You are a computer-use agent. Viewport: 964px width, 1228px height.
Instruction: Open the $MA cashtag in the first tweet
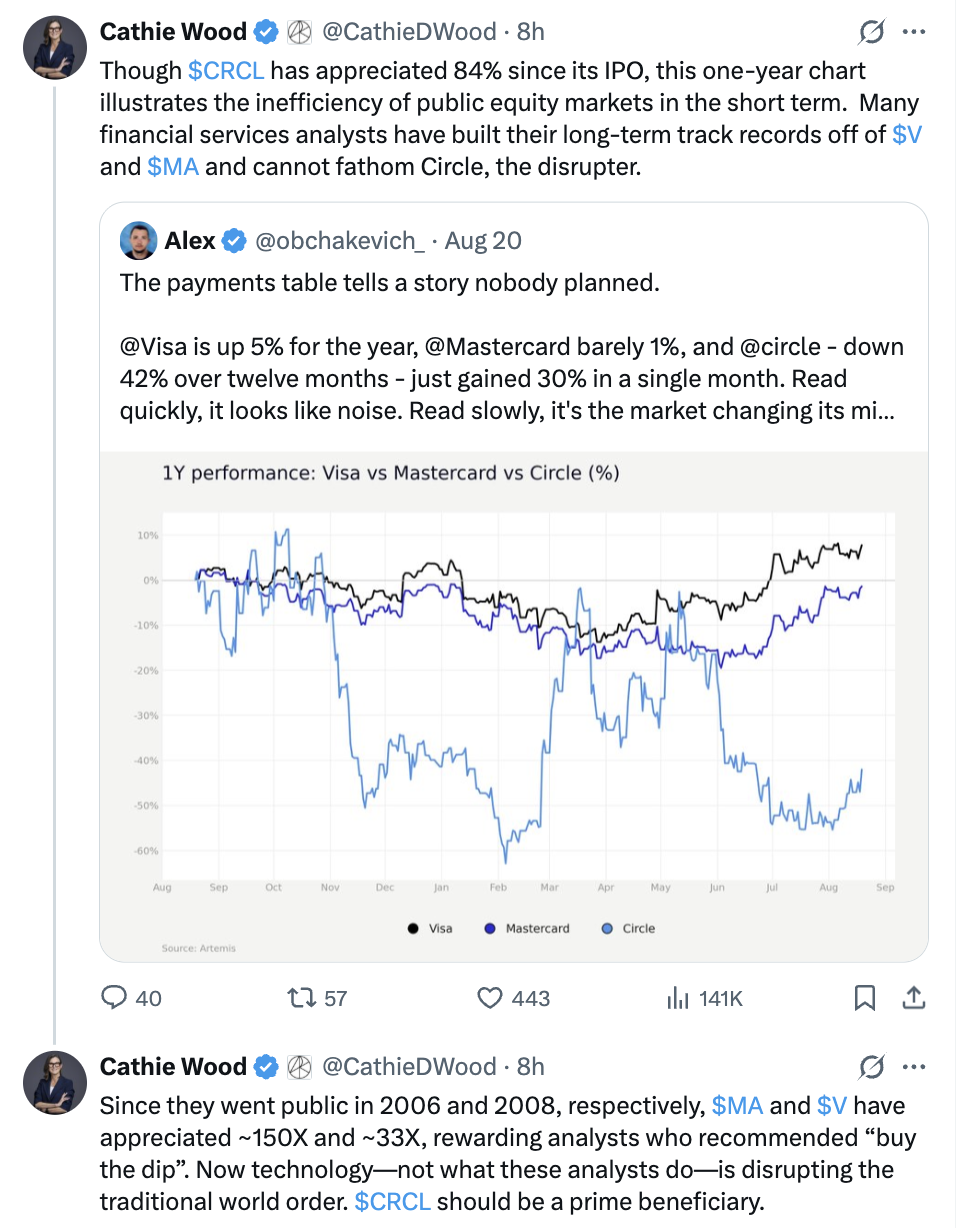(x=173, y=166)
